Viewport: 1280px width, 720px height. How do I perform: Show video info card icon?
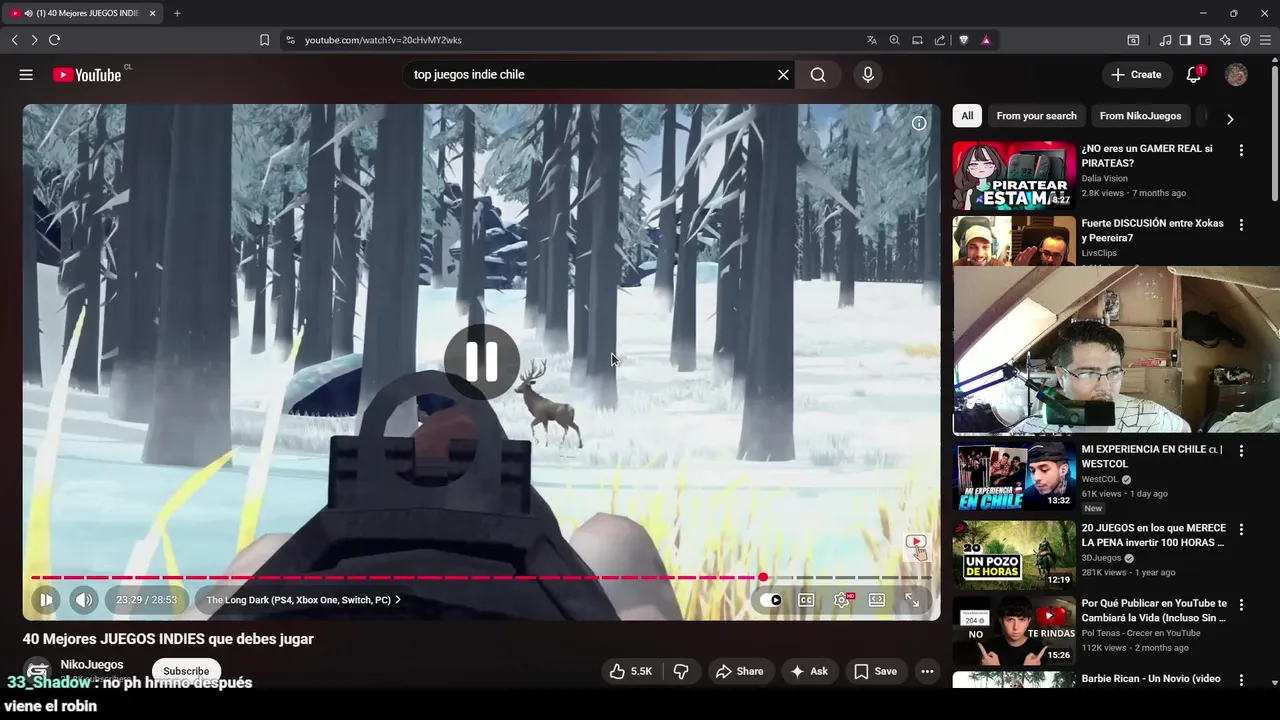click(919, 123)
